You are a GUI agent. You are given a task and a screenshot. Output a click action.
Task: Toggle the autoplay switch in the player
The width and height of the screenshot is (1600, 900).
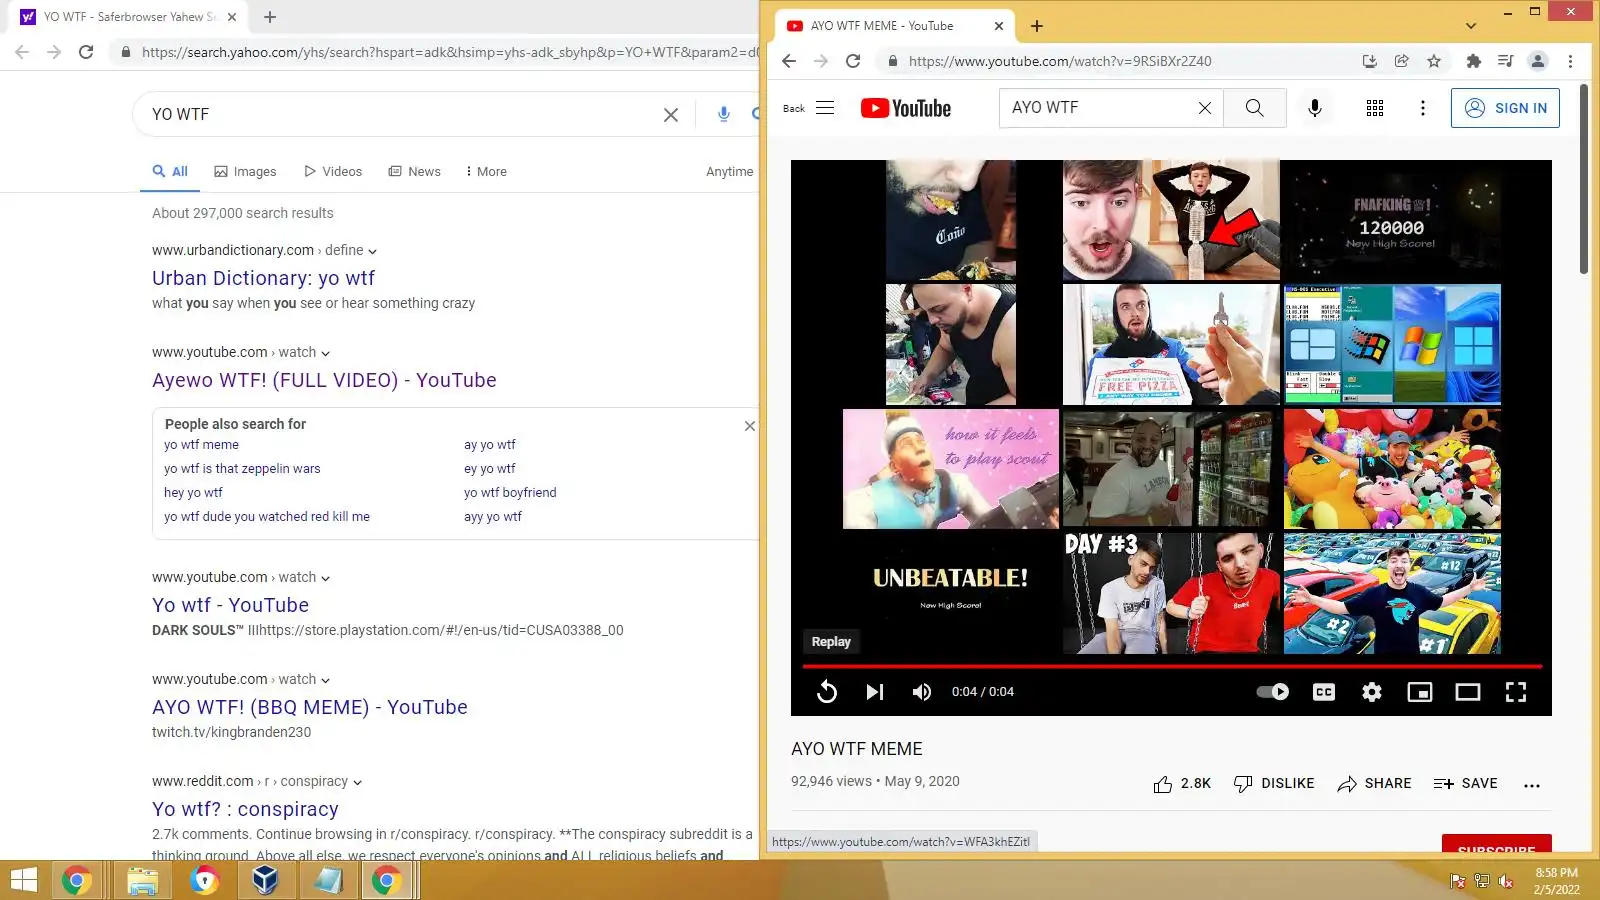coord(1273,692)
